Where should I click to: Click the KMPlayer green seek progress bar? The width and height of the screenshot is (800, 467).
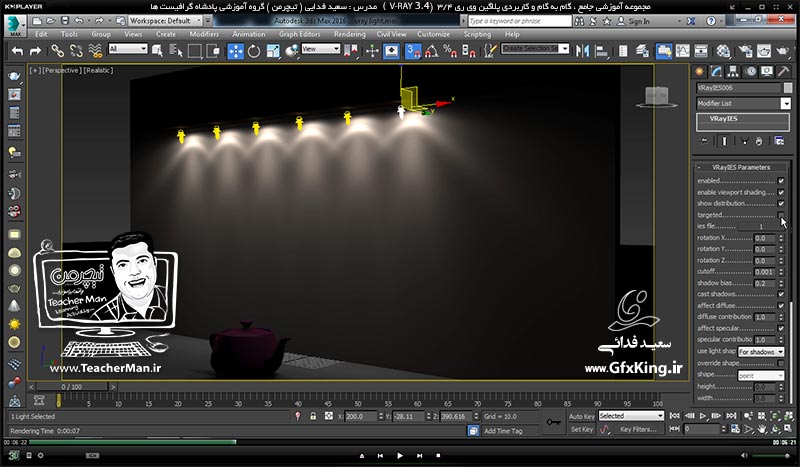click(133, 442)
